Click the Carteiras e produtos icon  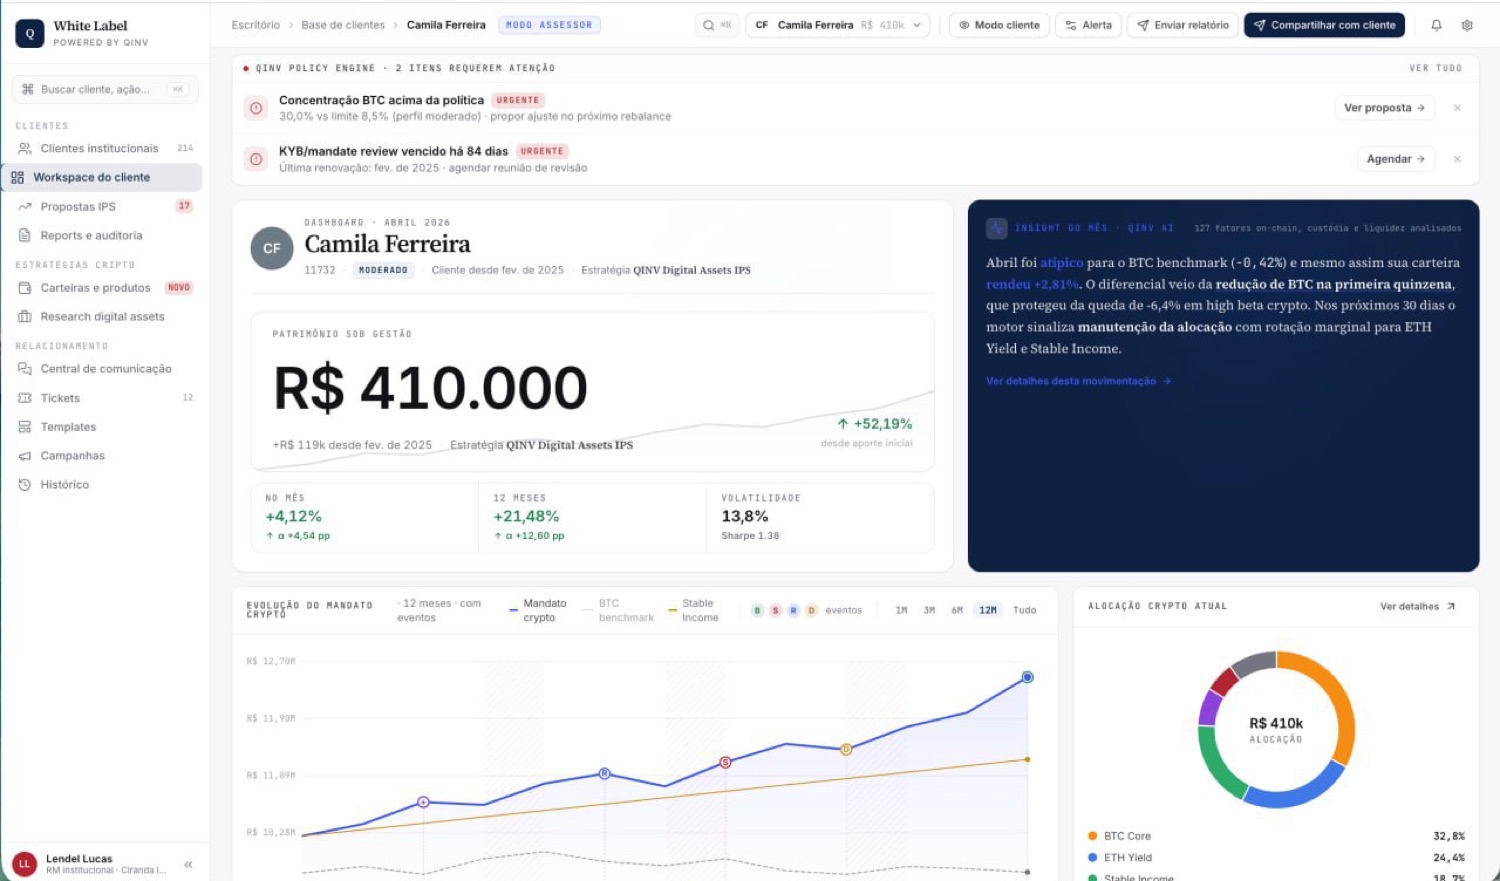tap(25, 288)
